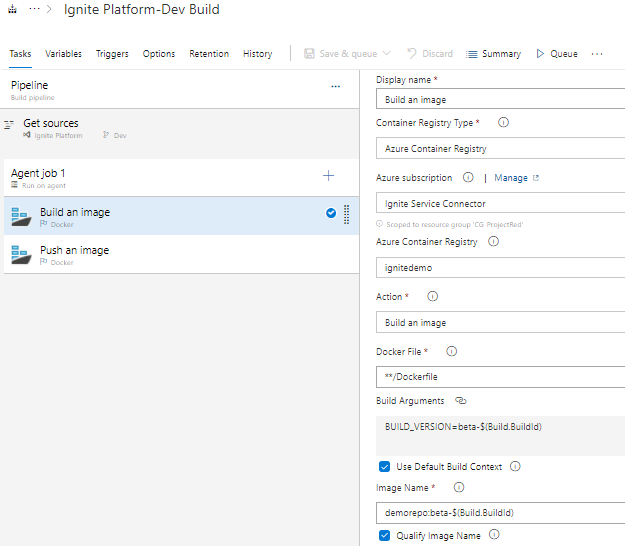Click the Ignite Platform-Dev Build title
Image resolution: width=625 pixels, height=546 pixels.
pyautogui.click(x=142, y=10)
